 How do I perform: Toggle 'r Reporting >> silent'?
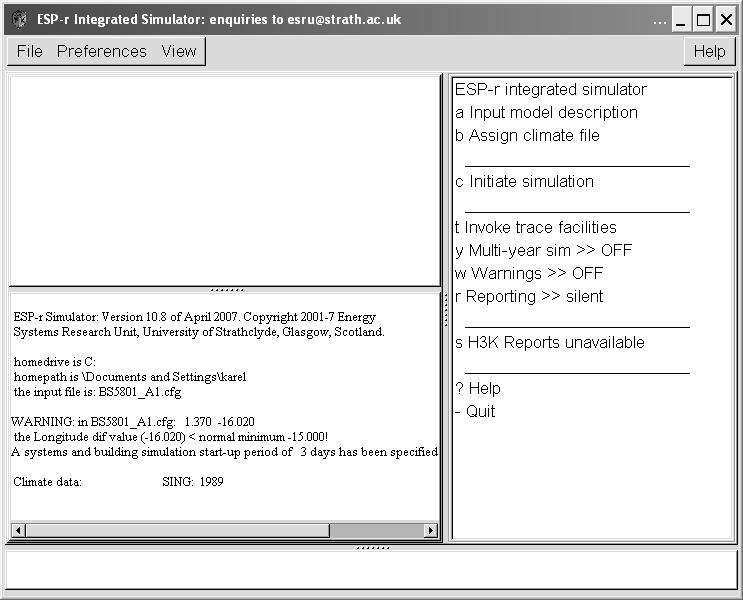pos(529,296)
